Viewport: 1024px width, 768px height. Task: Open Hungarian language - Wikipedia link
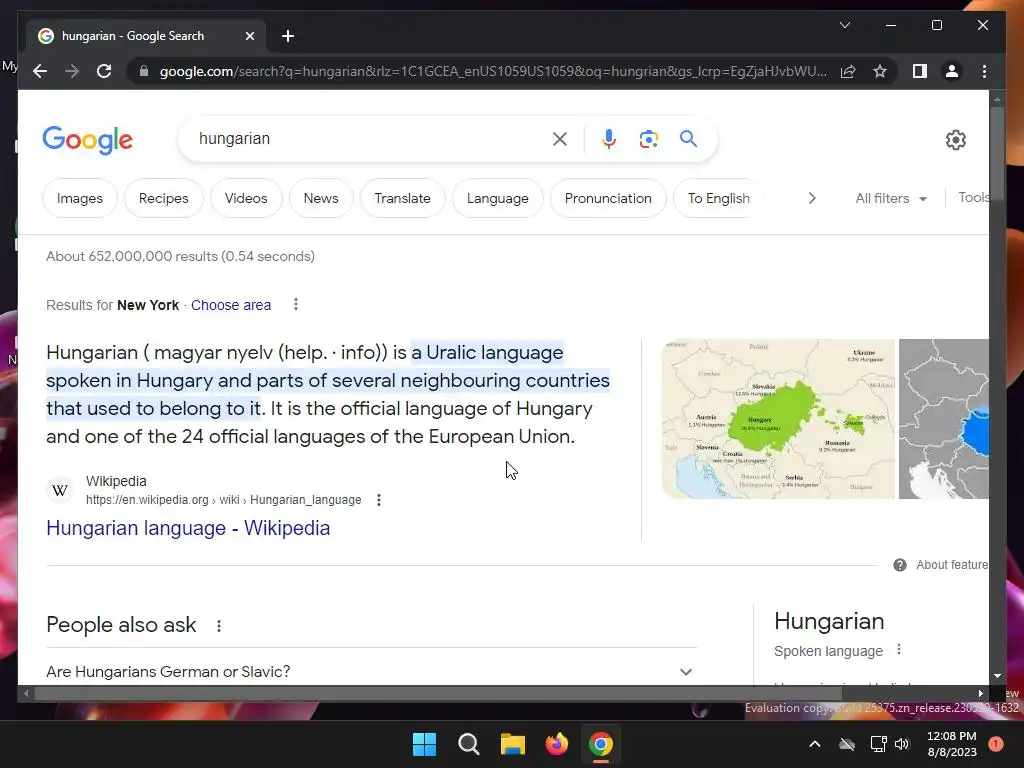pyautogui.click(x=188, y=528)
